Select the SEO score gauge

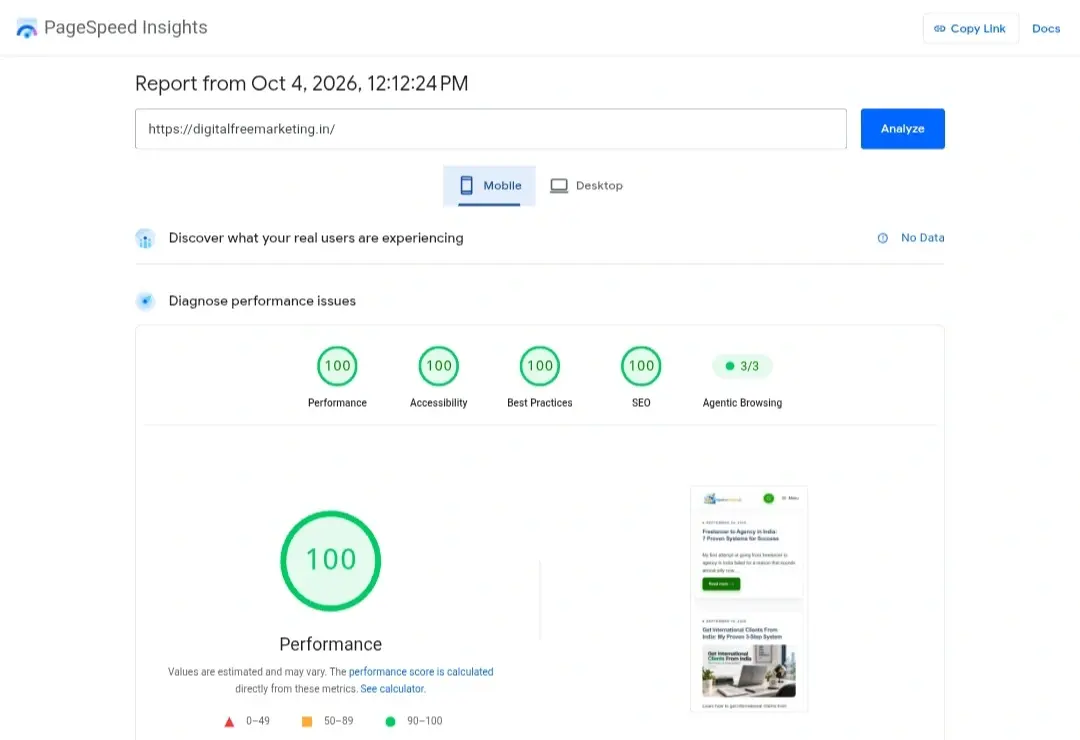point(641,366)
